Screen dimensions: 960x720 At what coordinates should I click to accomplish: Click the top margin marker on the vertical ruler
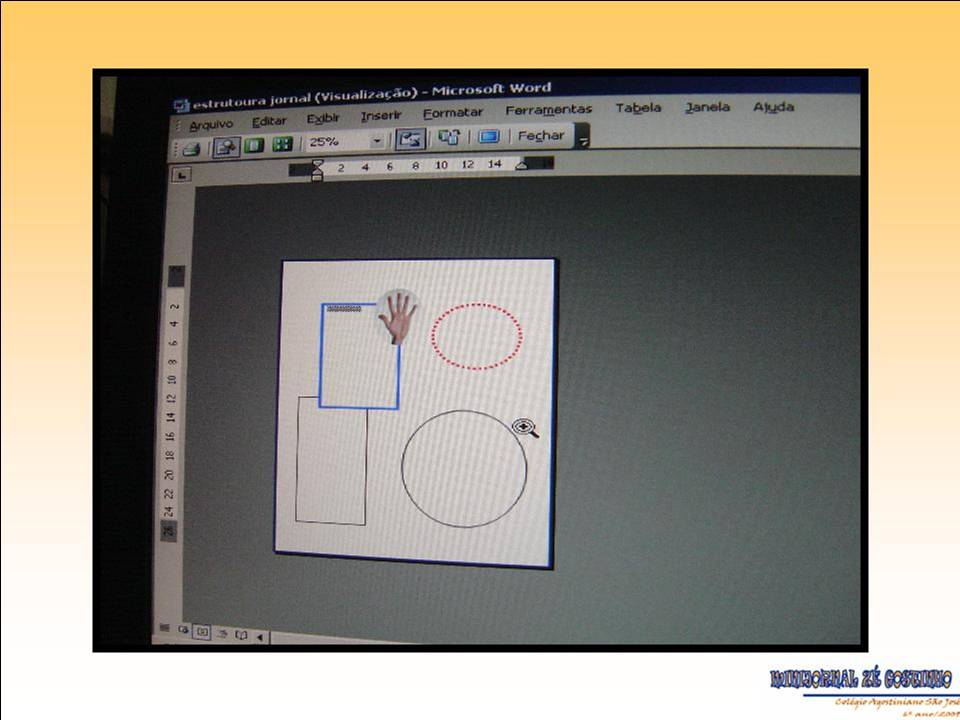[176, 277]
